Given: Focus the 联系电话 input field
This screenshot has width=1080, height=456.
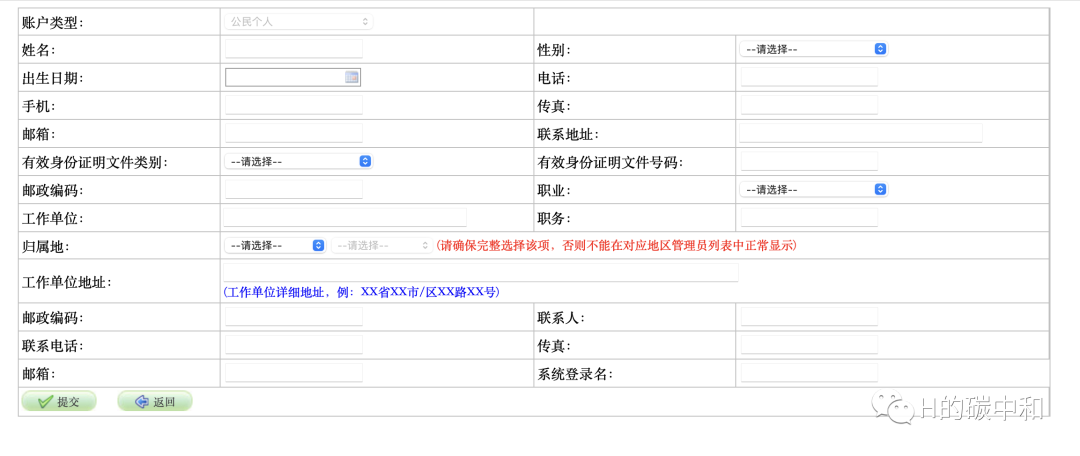Looking at the screenshot, I should [x=293, y=345].
